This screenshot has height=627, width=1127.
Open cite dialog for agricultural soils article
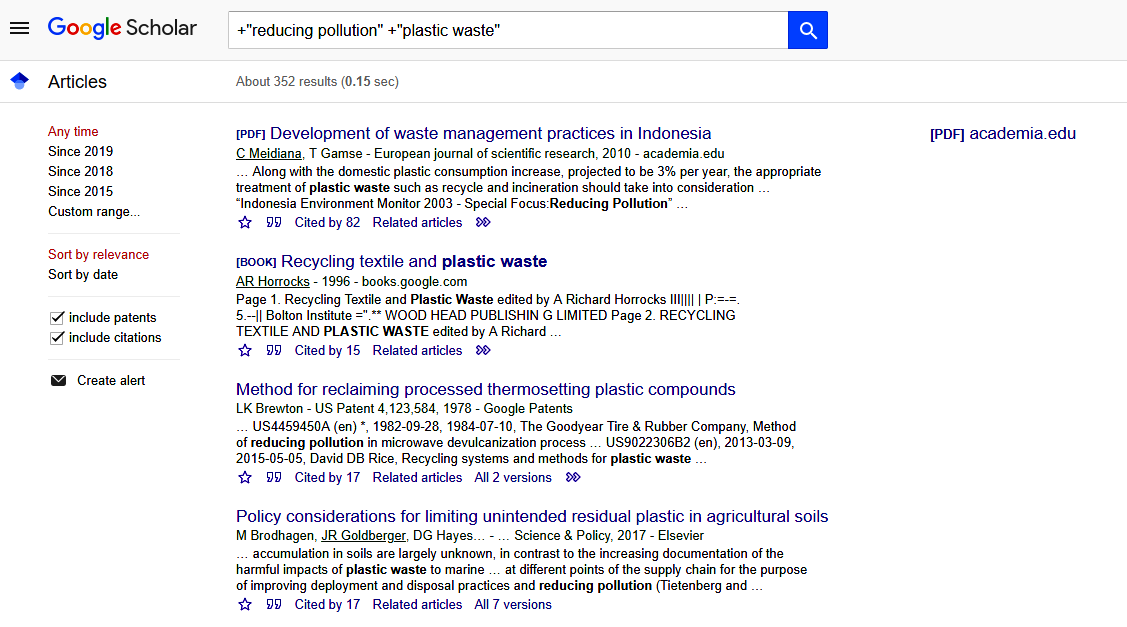(x=274, y=605)
